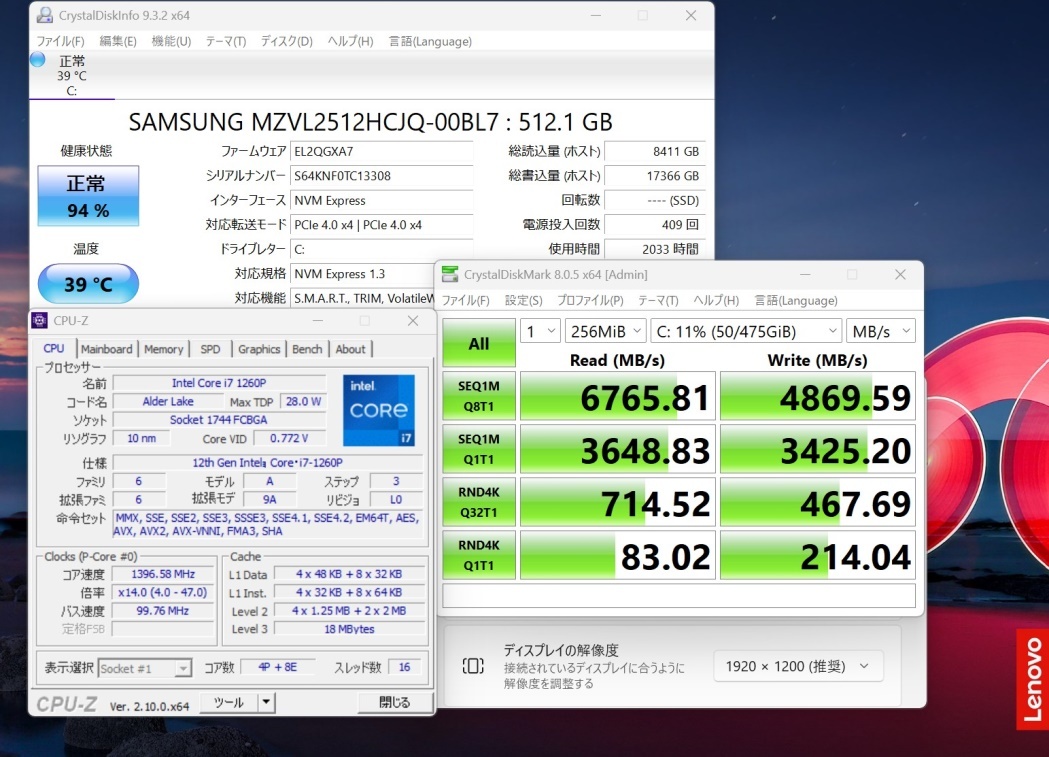Click the firmware field showing EL2QGXA7
The width and height of the screenshot is (1049, 757).
tap(381, 151)
